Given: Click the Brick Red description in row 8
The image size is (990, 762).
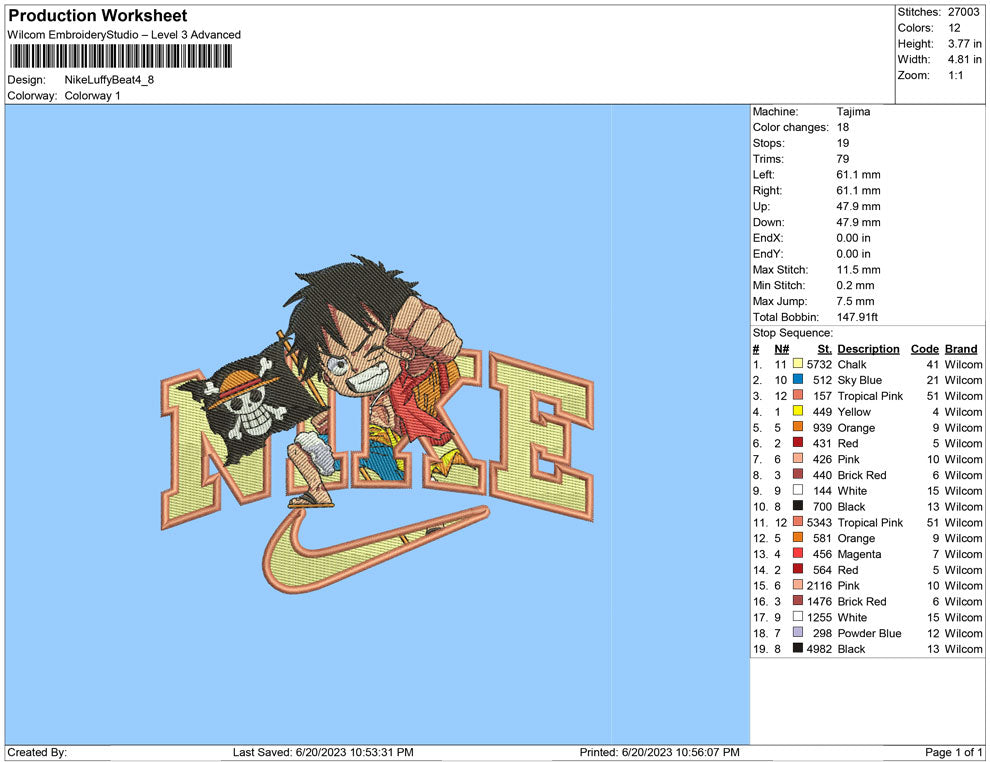Looking at the screenshot, I should click(862, 475).
